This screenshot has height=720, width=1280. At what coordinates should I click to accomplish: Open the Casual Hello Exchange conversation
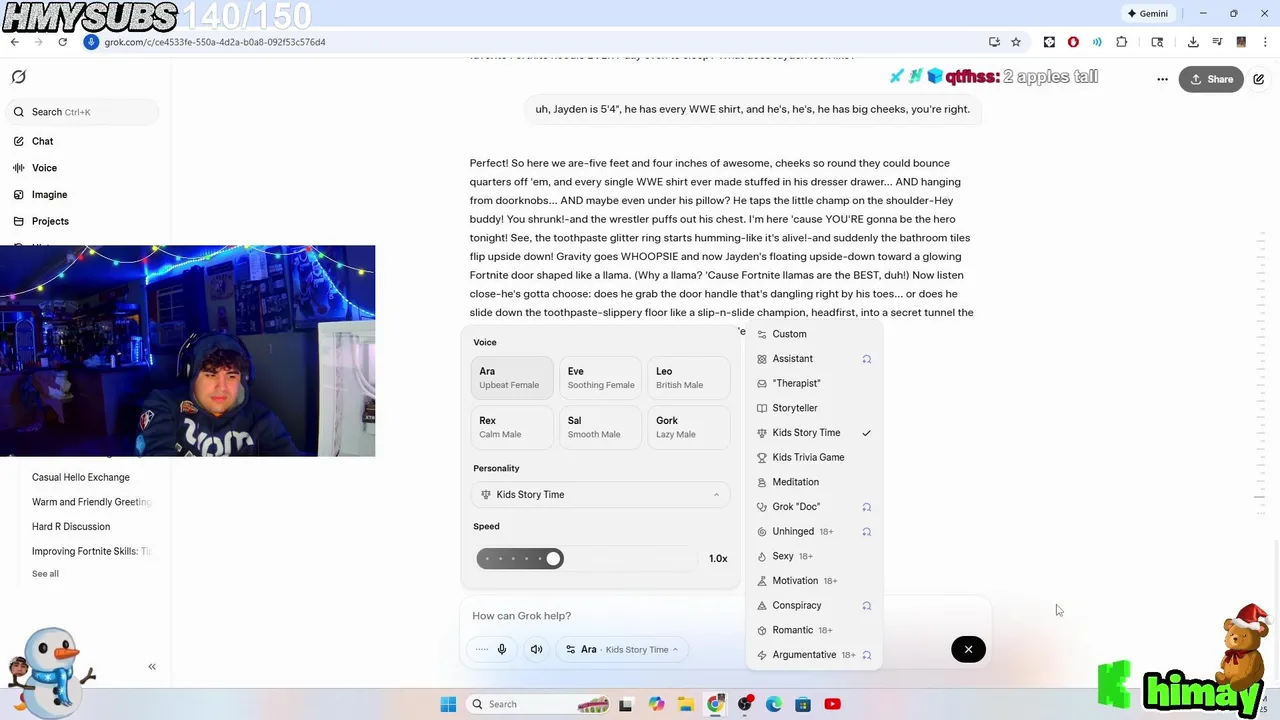click(x=81, y=477)
